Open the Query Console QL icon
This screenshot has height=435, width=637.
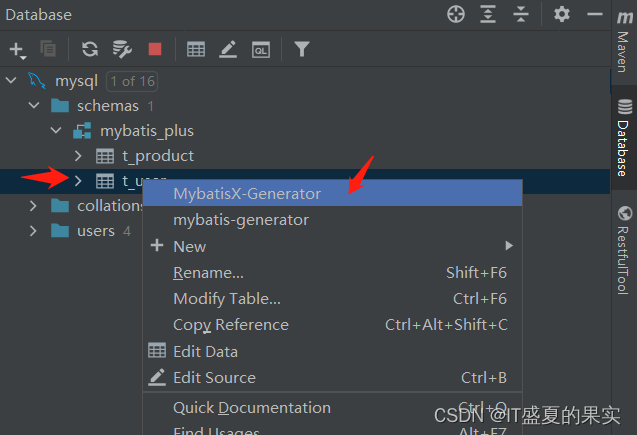tap(260, 50)
